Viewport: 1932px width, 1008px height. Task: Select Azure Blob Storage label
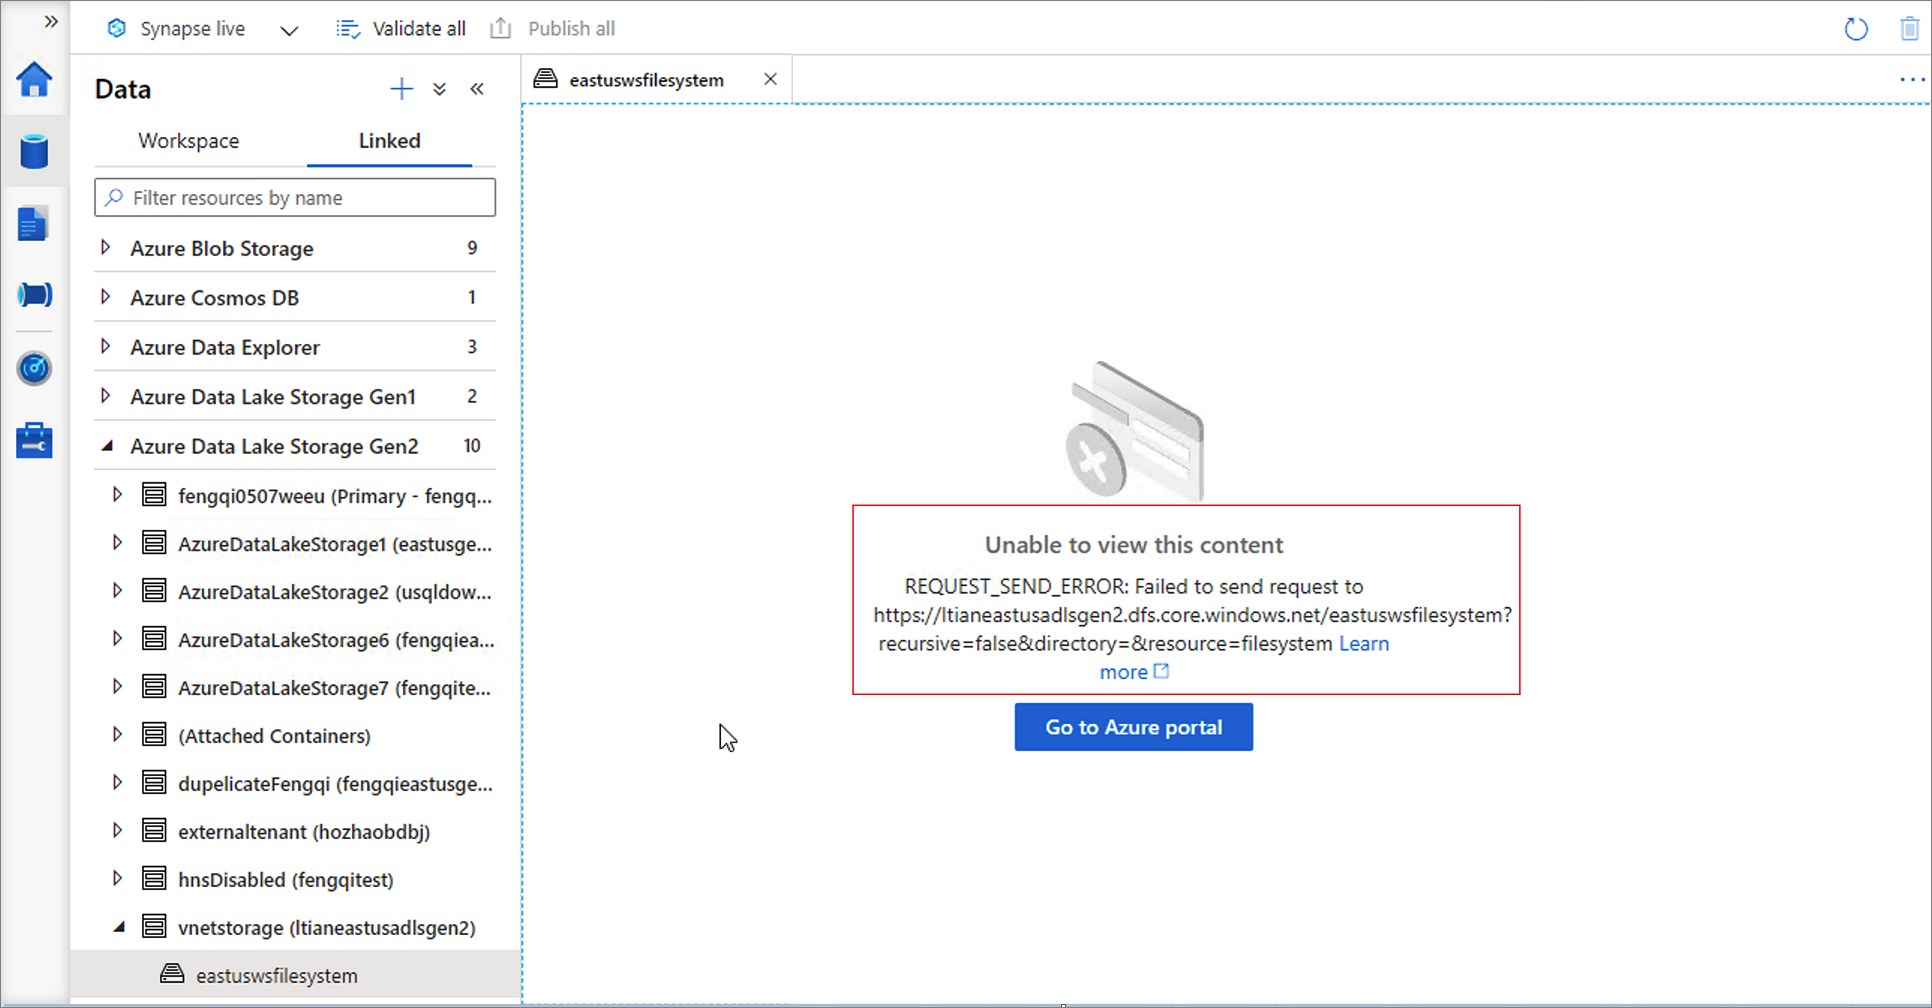point(222,248)
